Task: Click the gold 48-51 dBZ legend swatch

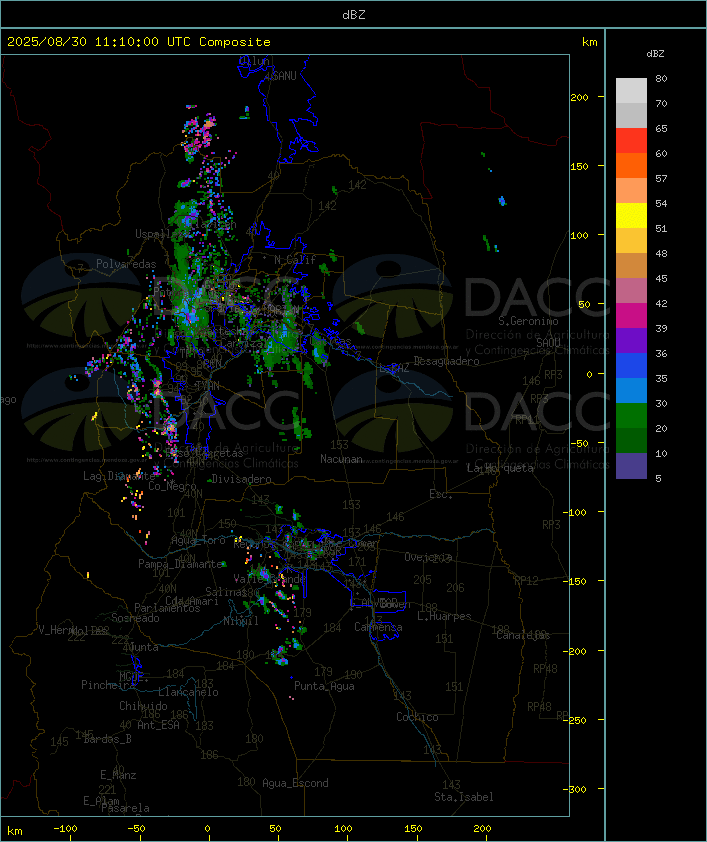Action: pos(631,241)
